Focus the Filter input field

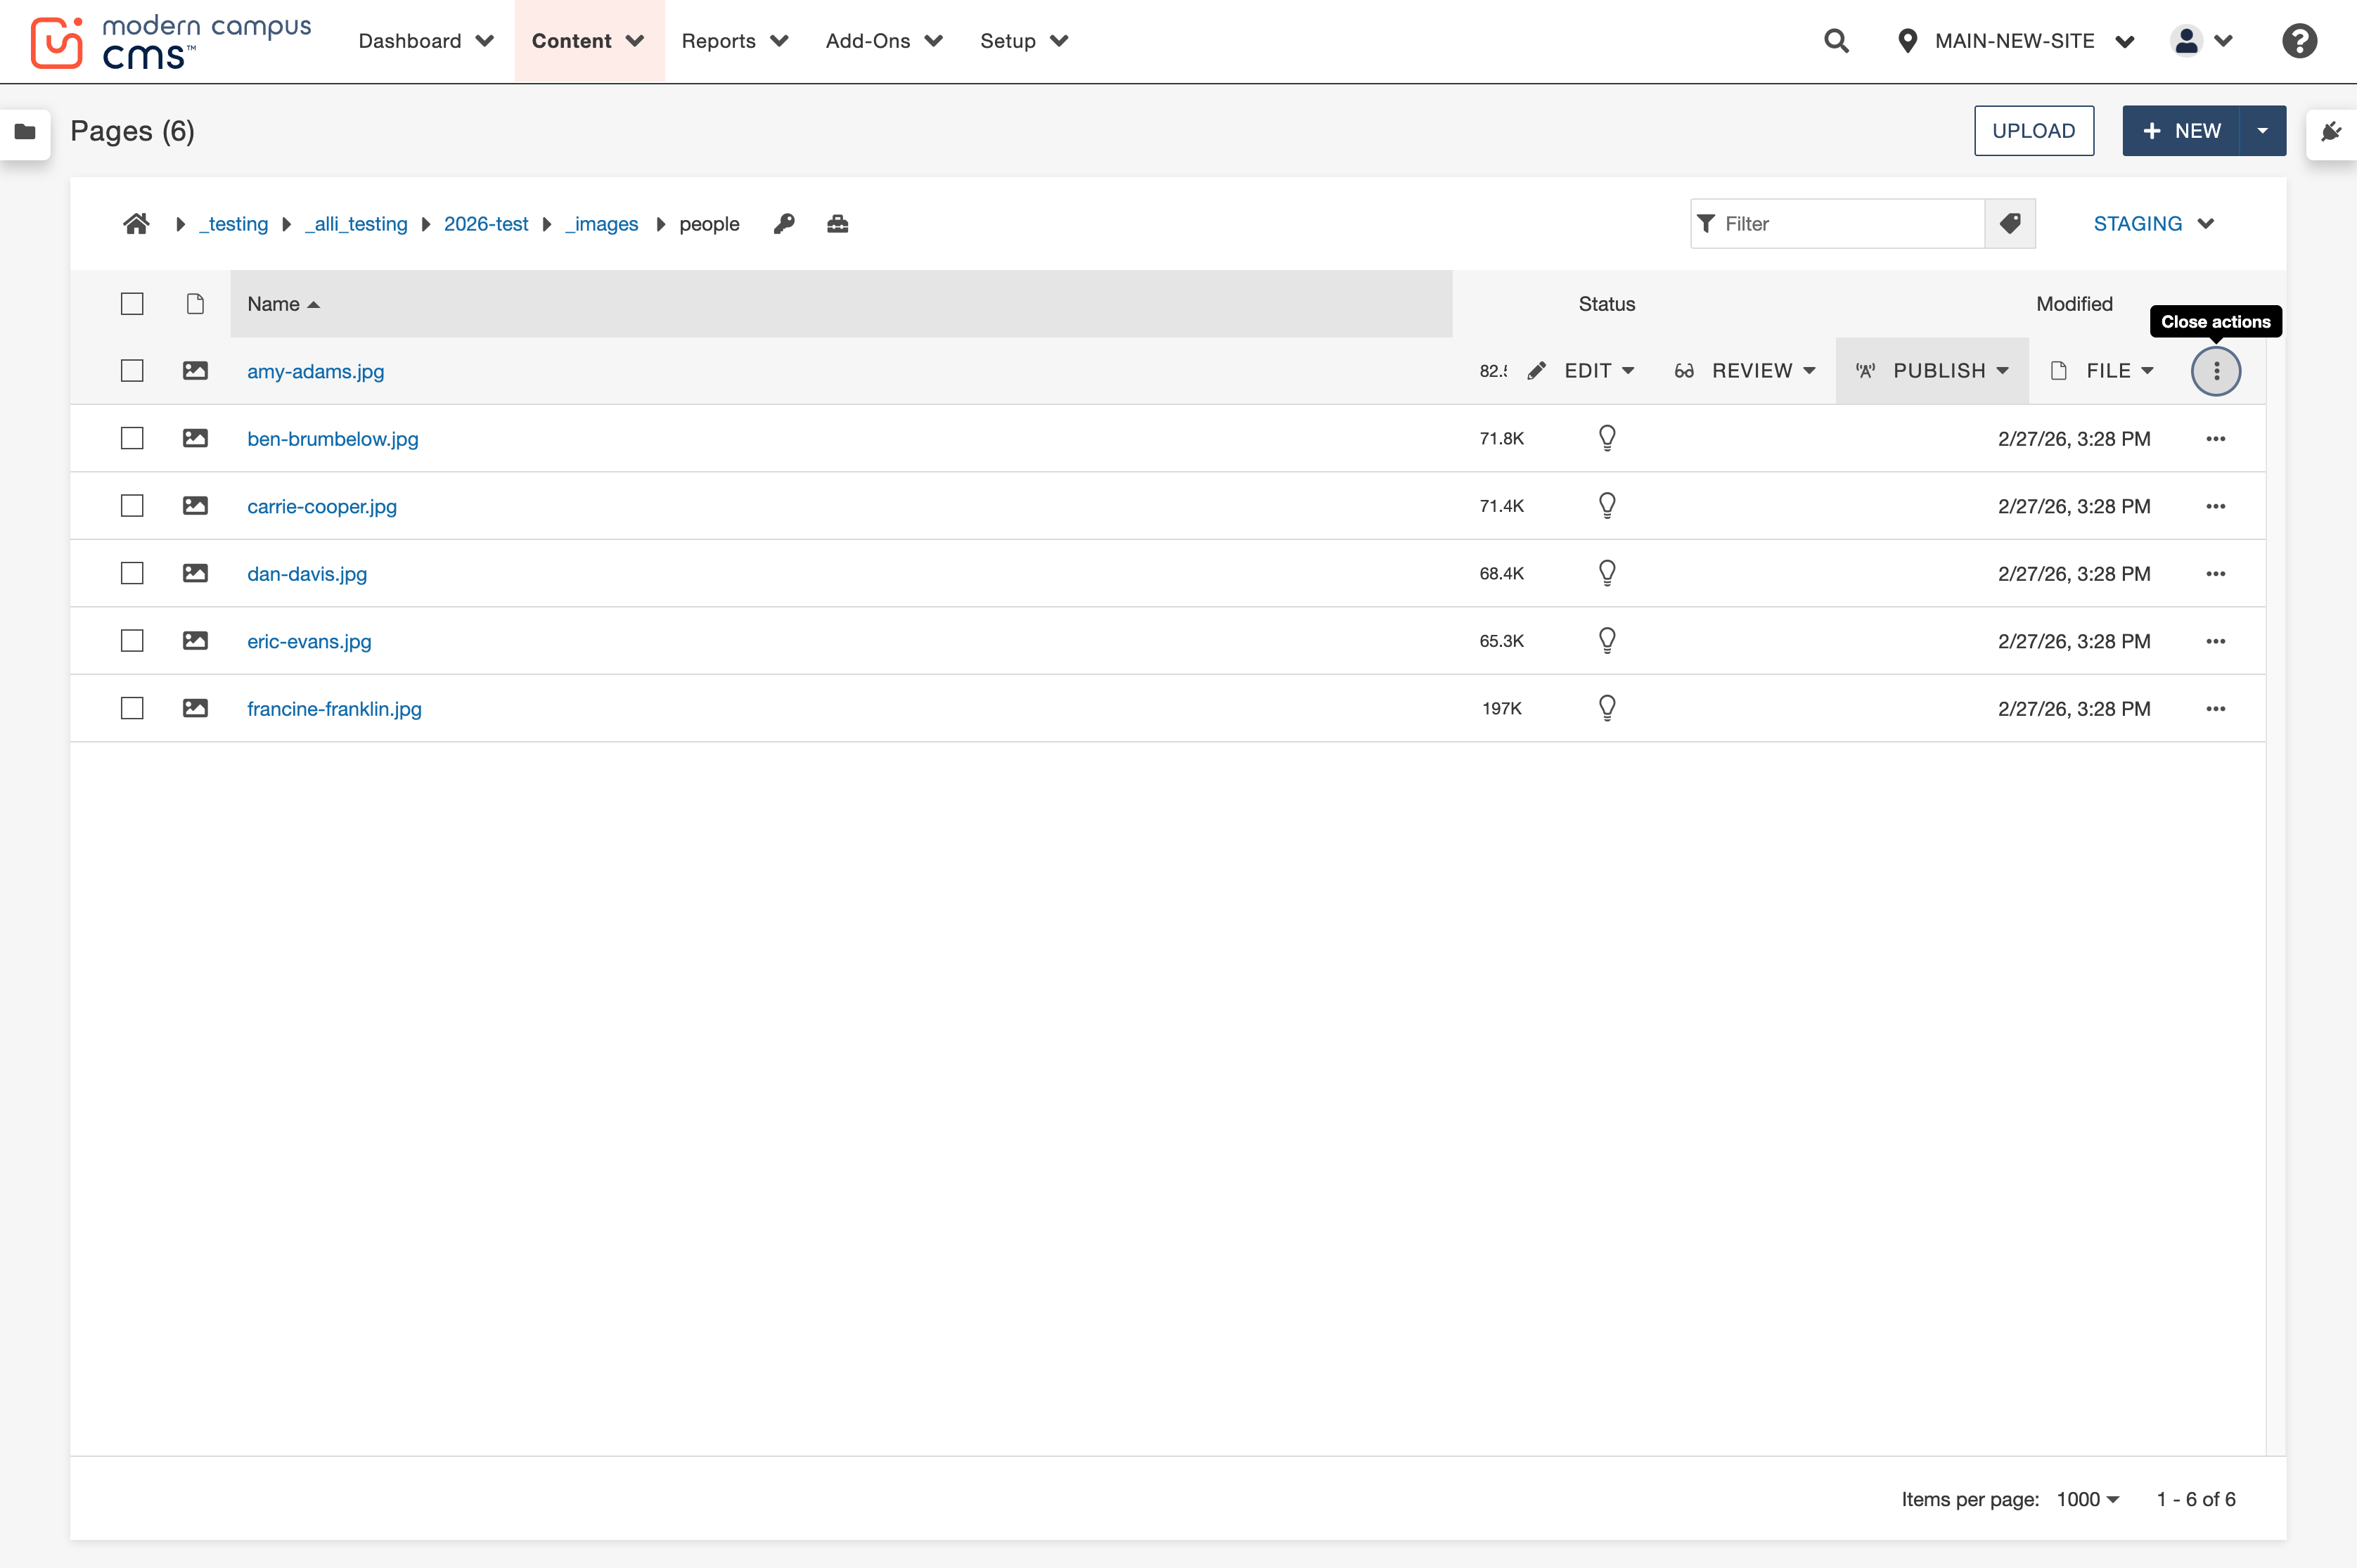[1838, 224]
